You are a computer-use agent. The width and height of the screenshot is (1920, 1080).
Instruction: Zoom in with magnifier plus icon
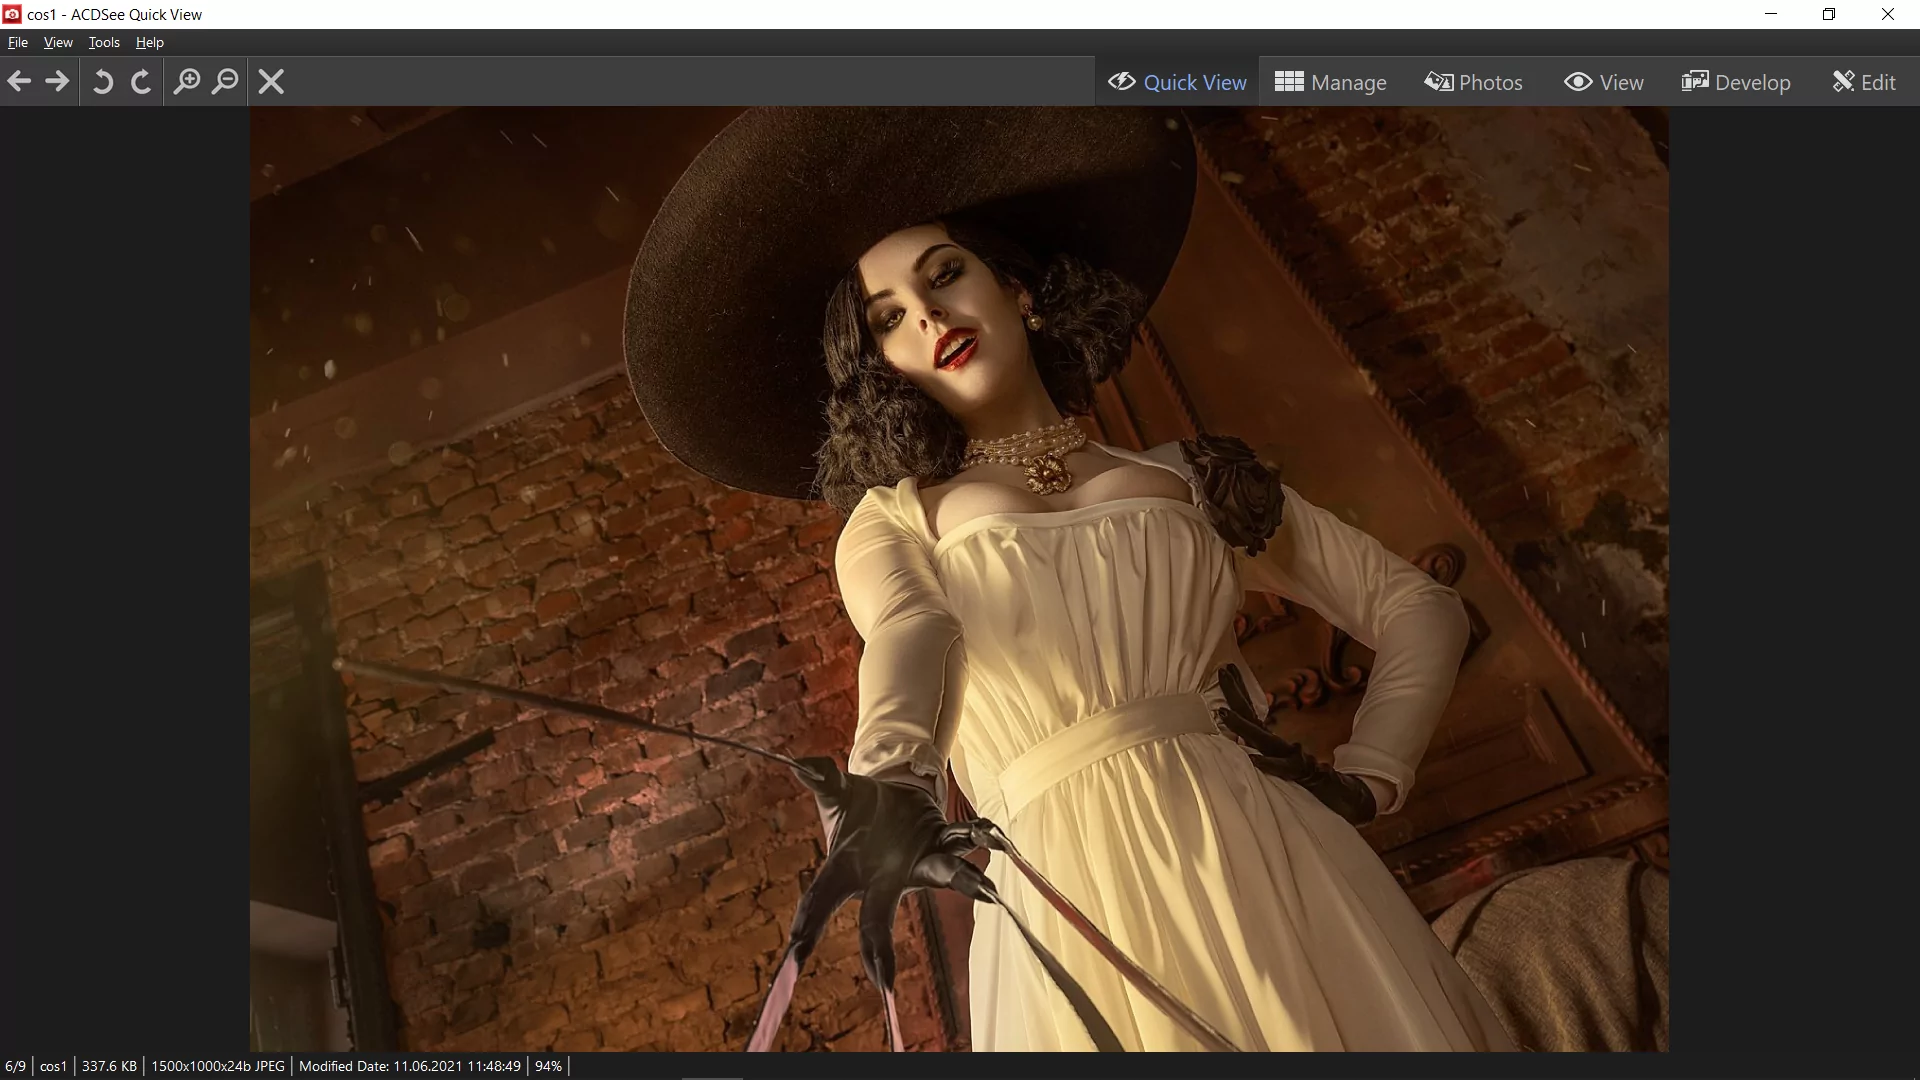click(187, 82)
